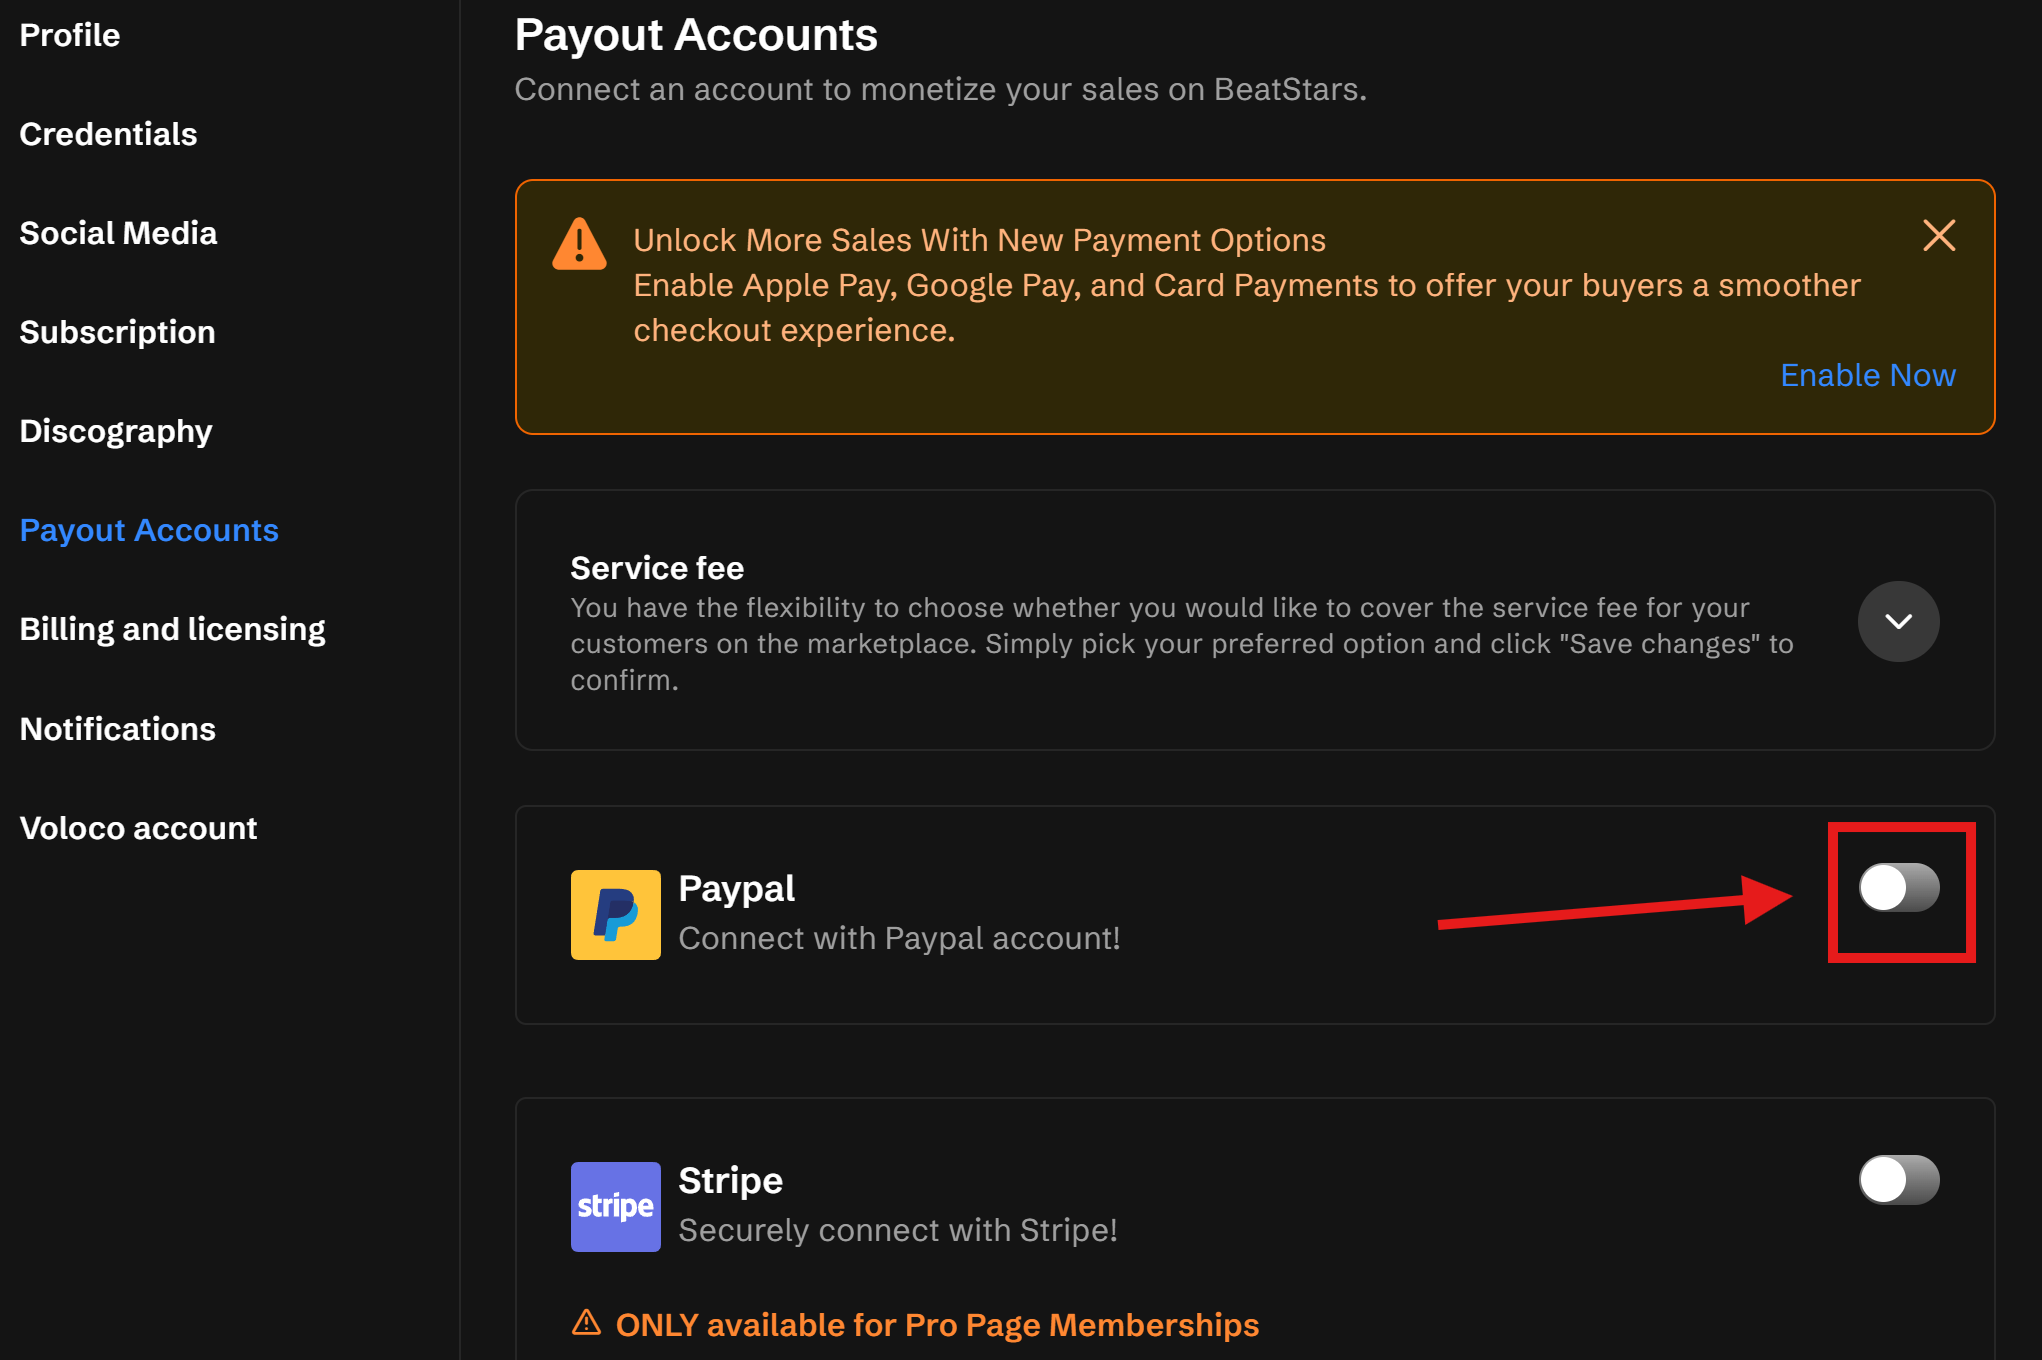This screenshot has width=2042, height=1360.
Task: Navigate to Subscription settings
Action: [117, 332]
